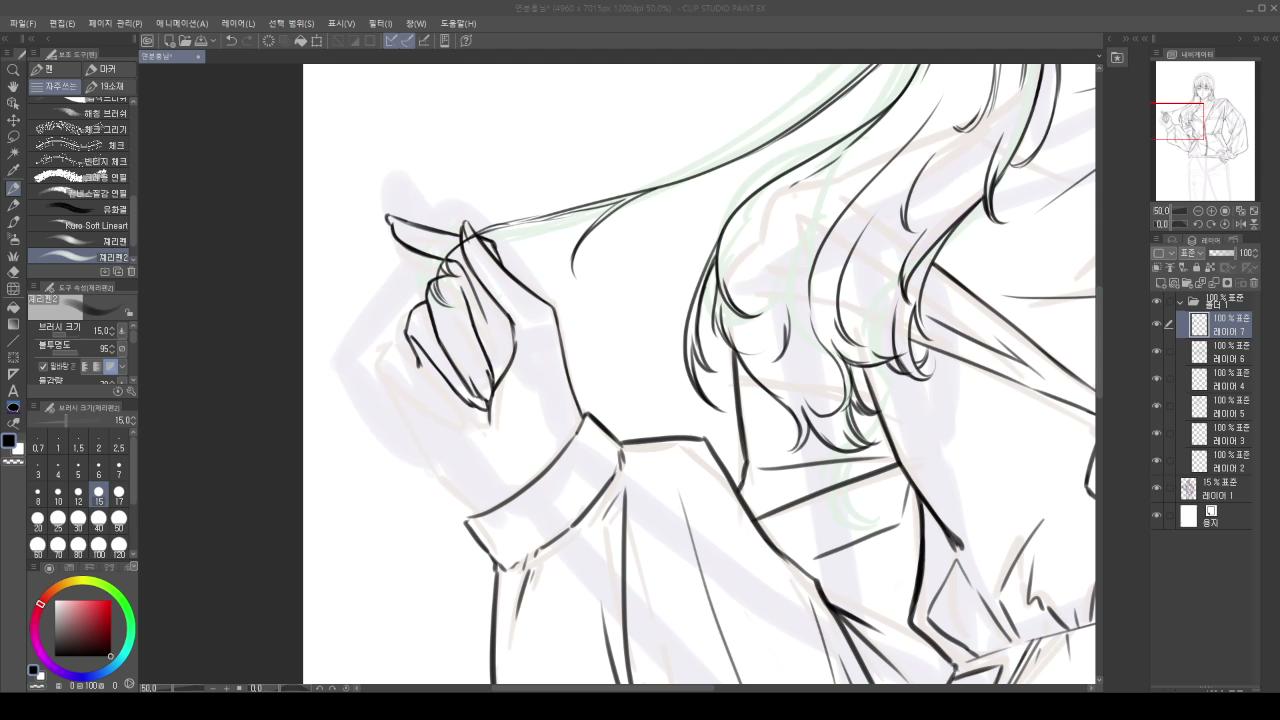Hide layer 레이어 6 with eye icon

pyautogui.click(x=1157, y=352)
